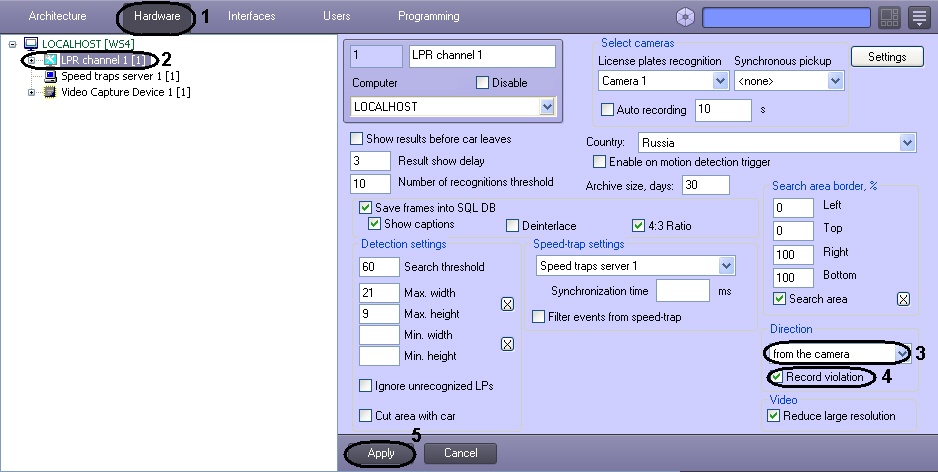Check the Deinterlace option

513,226
